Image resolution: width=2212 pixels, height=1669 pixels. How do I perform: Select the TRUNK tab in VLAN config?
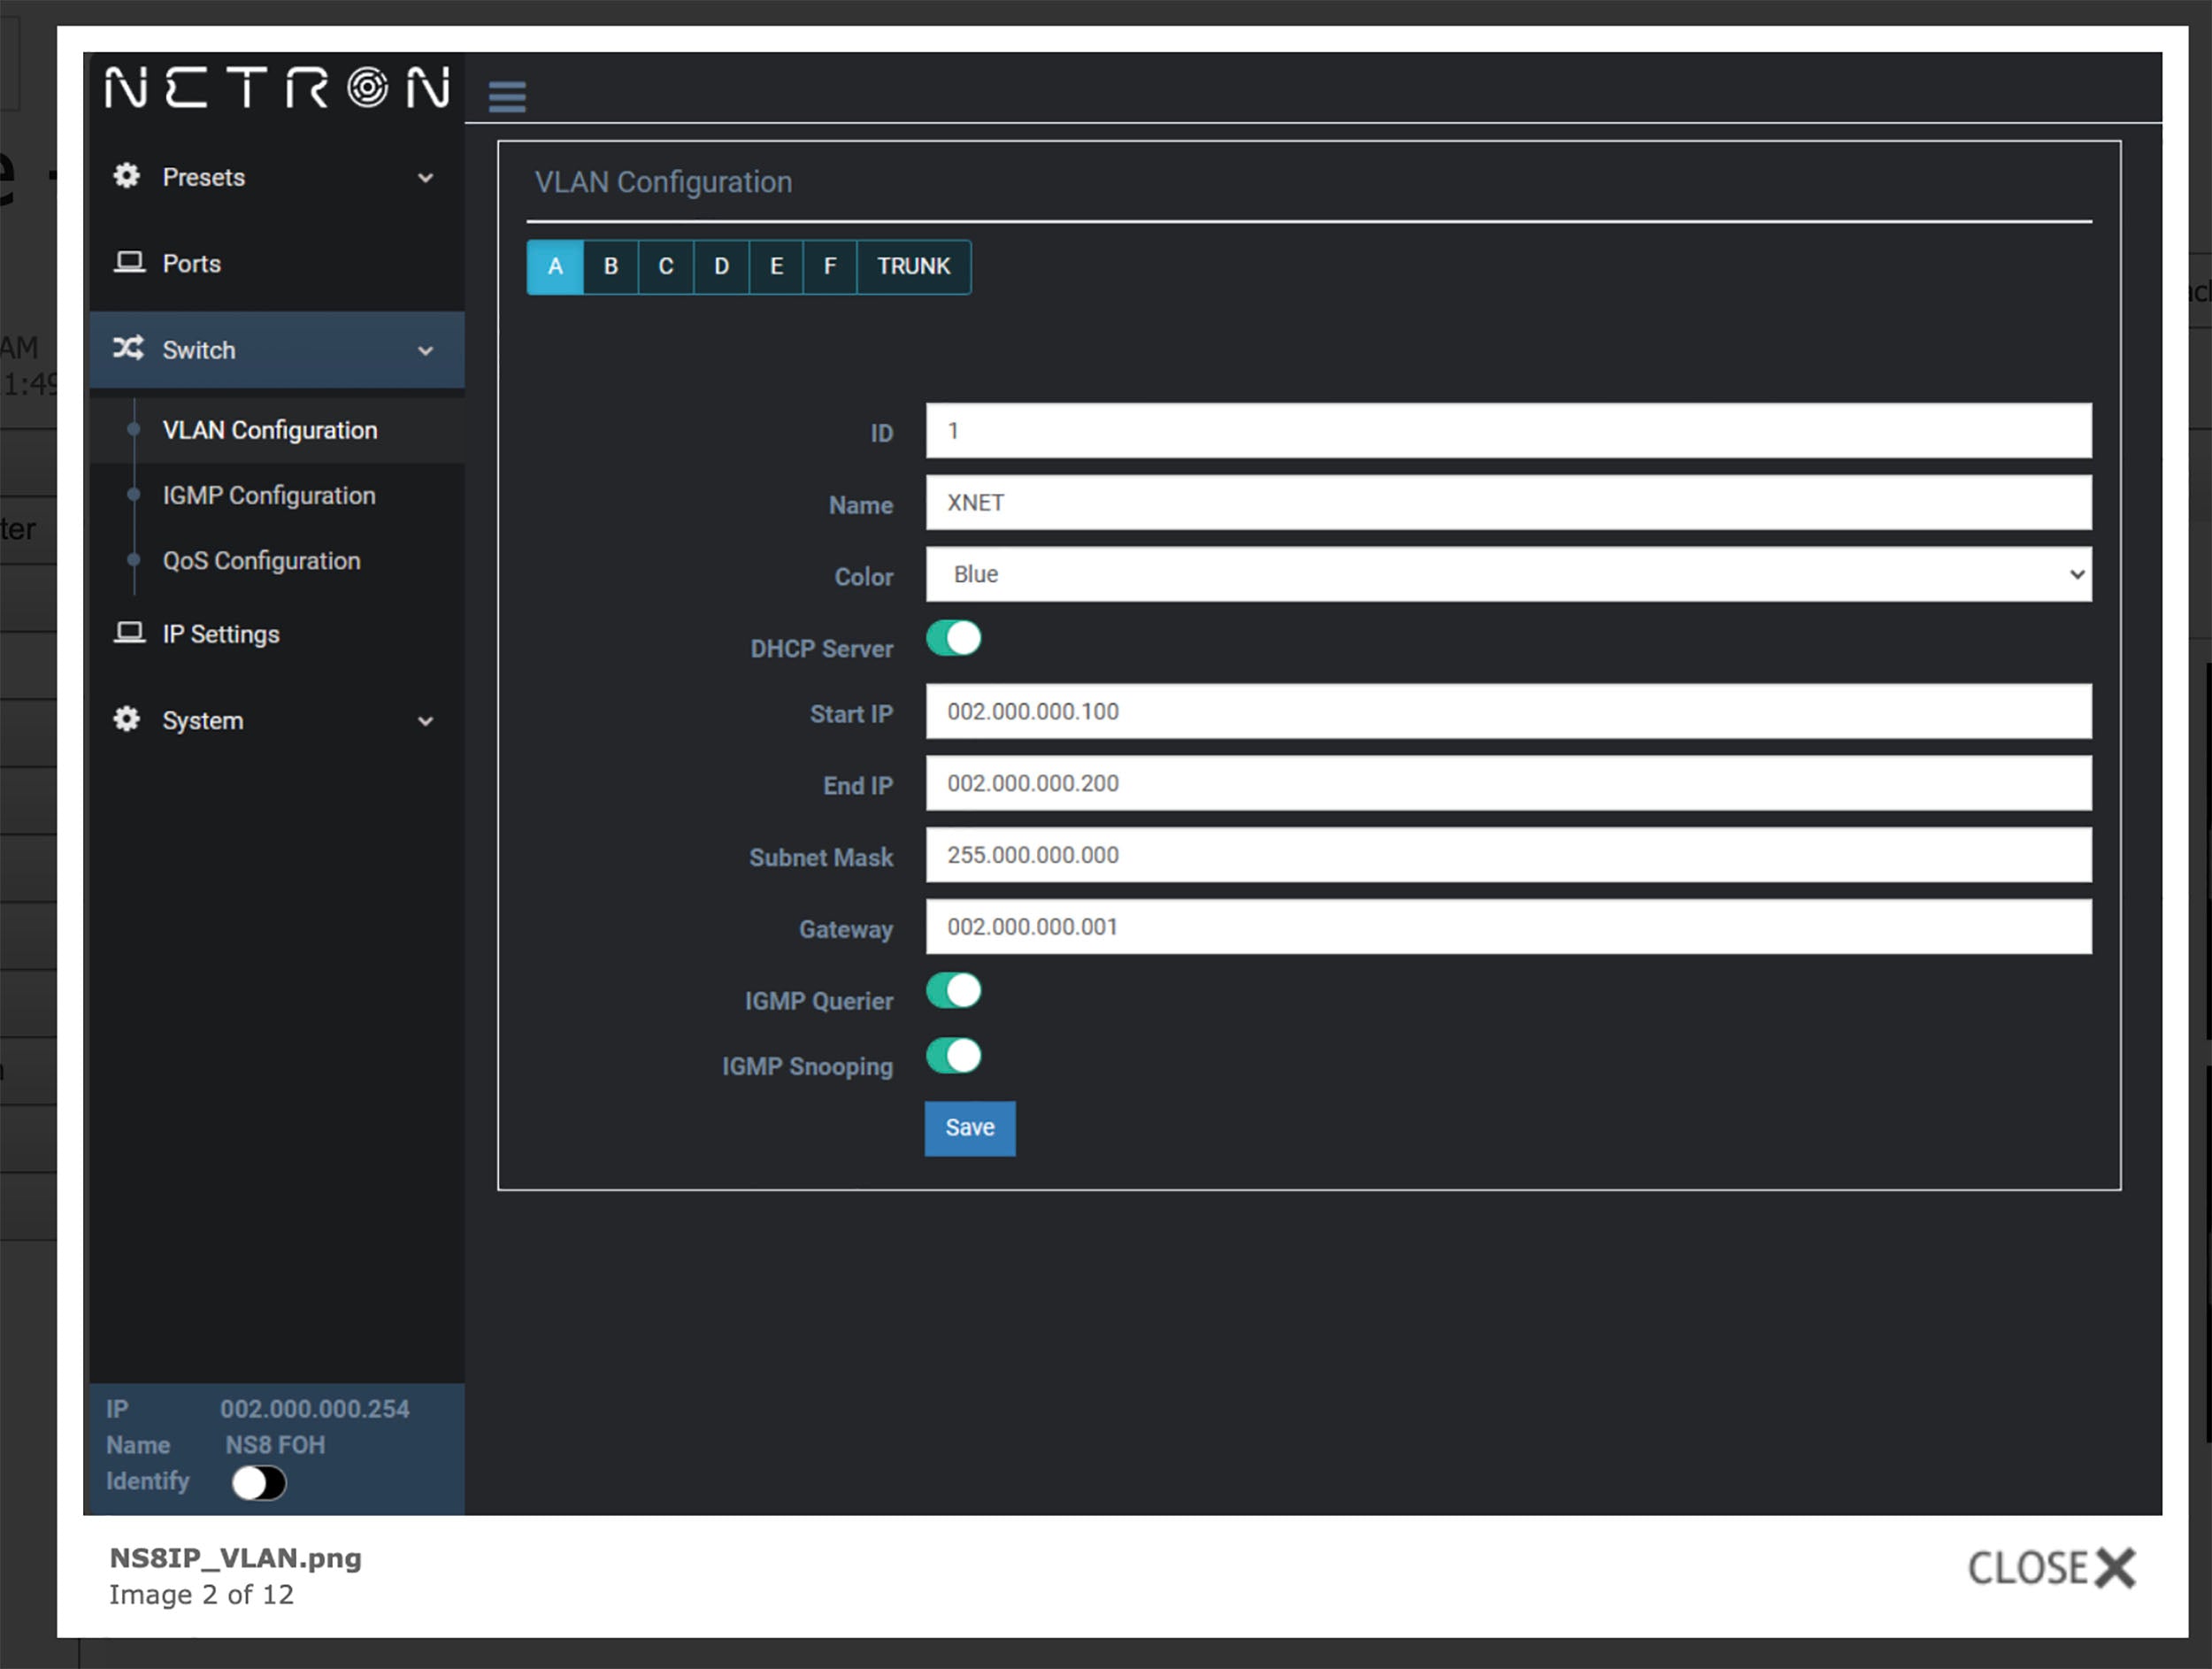(915, 266)
